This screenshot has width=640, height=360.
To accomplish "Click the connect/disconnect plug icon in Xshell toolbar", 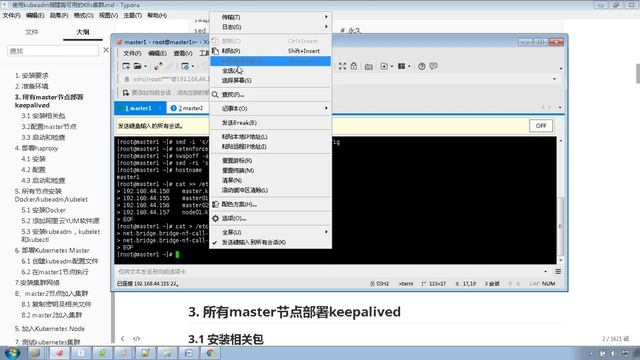I will coord(158,66).
